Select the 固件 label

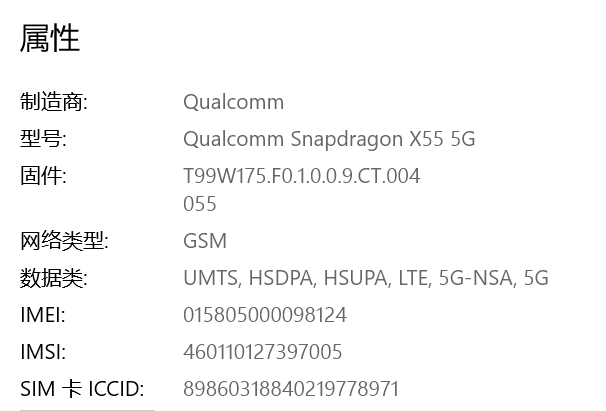coord(43,176)
